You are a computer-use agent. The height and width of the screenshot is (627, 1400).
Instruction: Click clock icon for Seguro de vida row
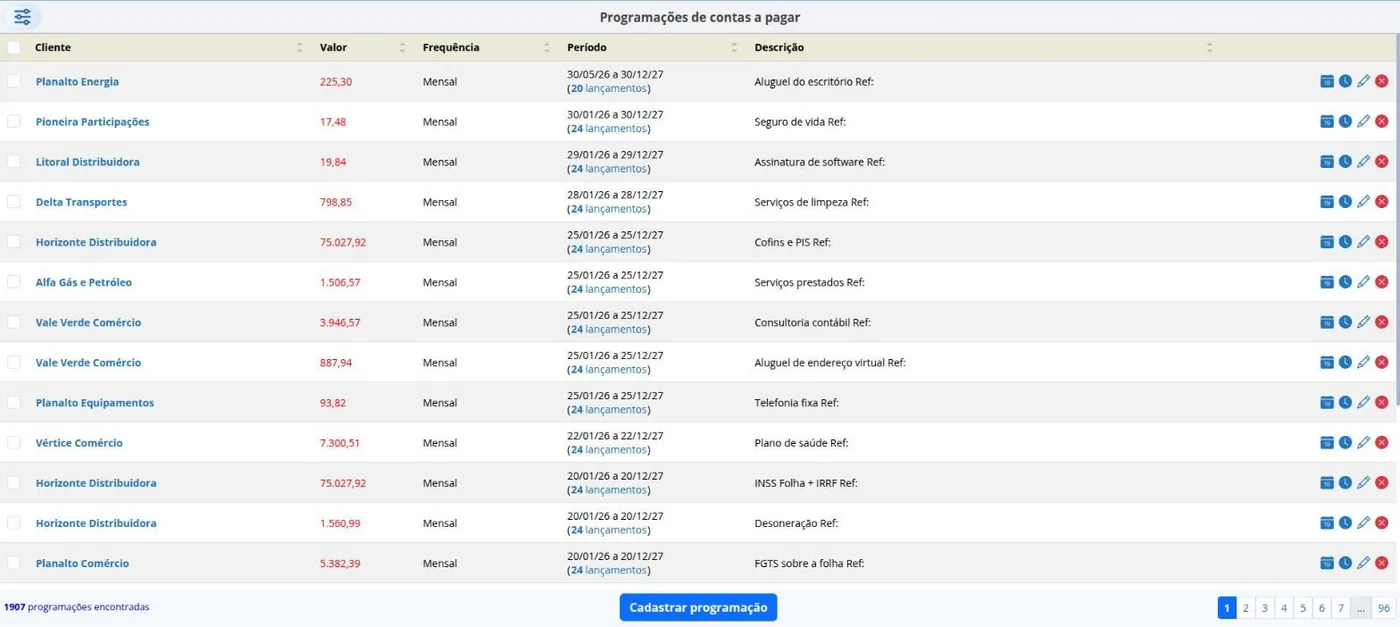[1345, 121]
